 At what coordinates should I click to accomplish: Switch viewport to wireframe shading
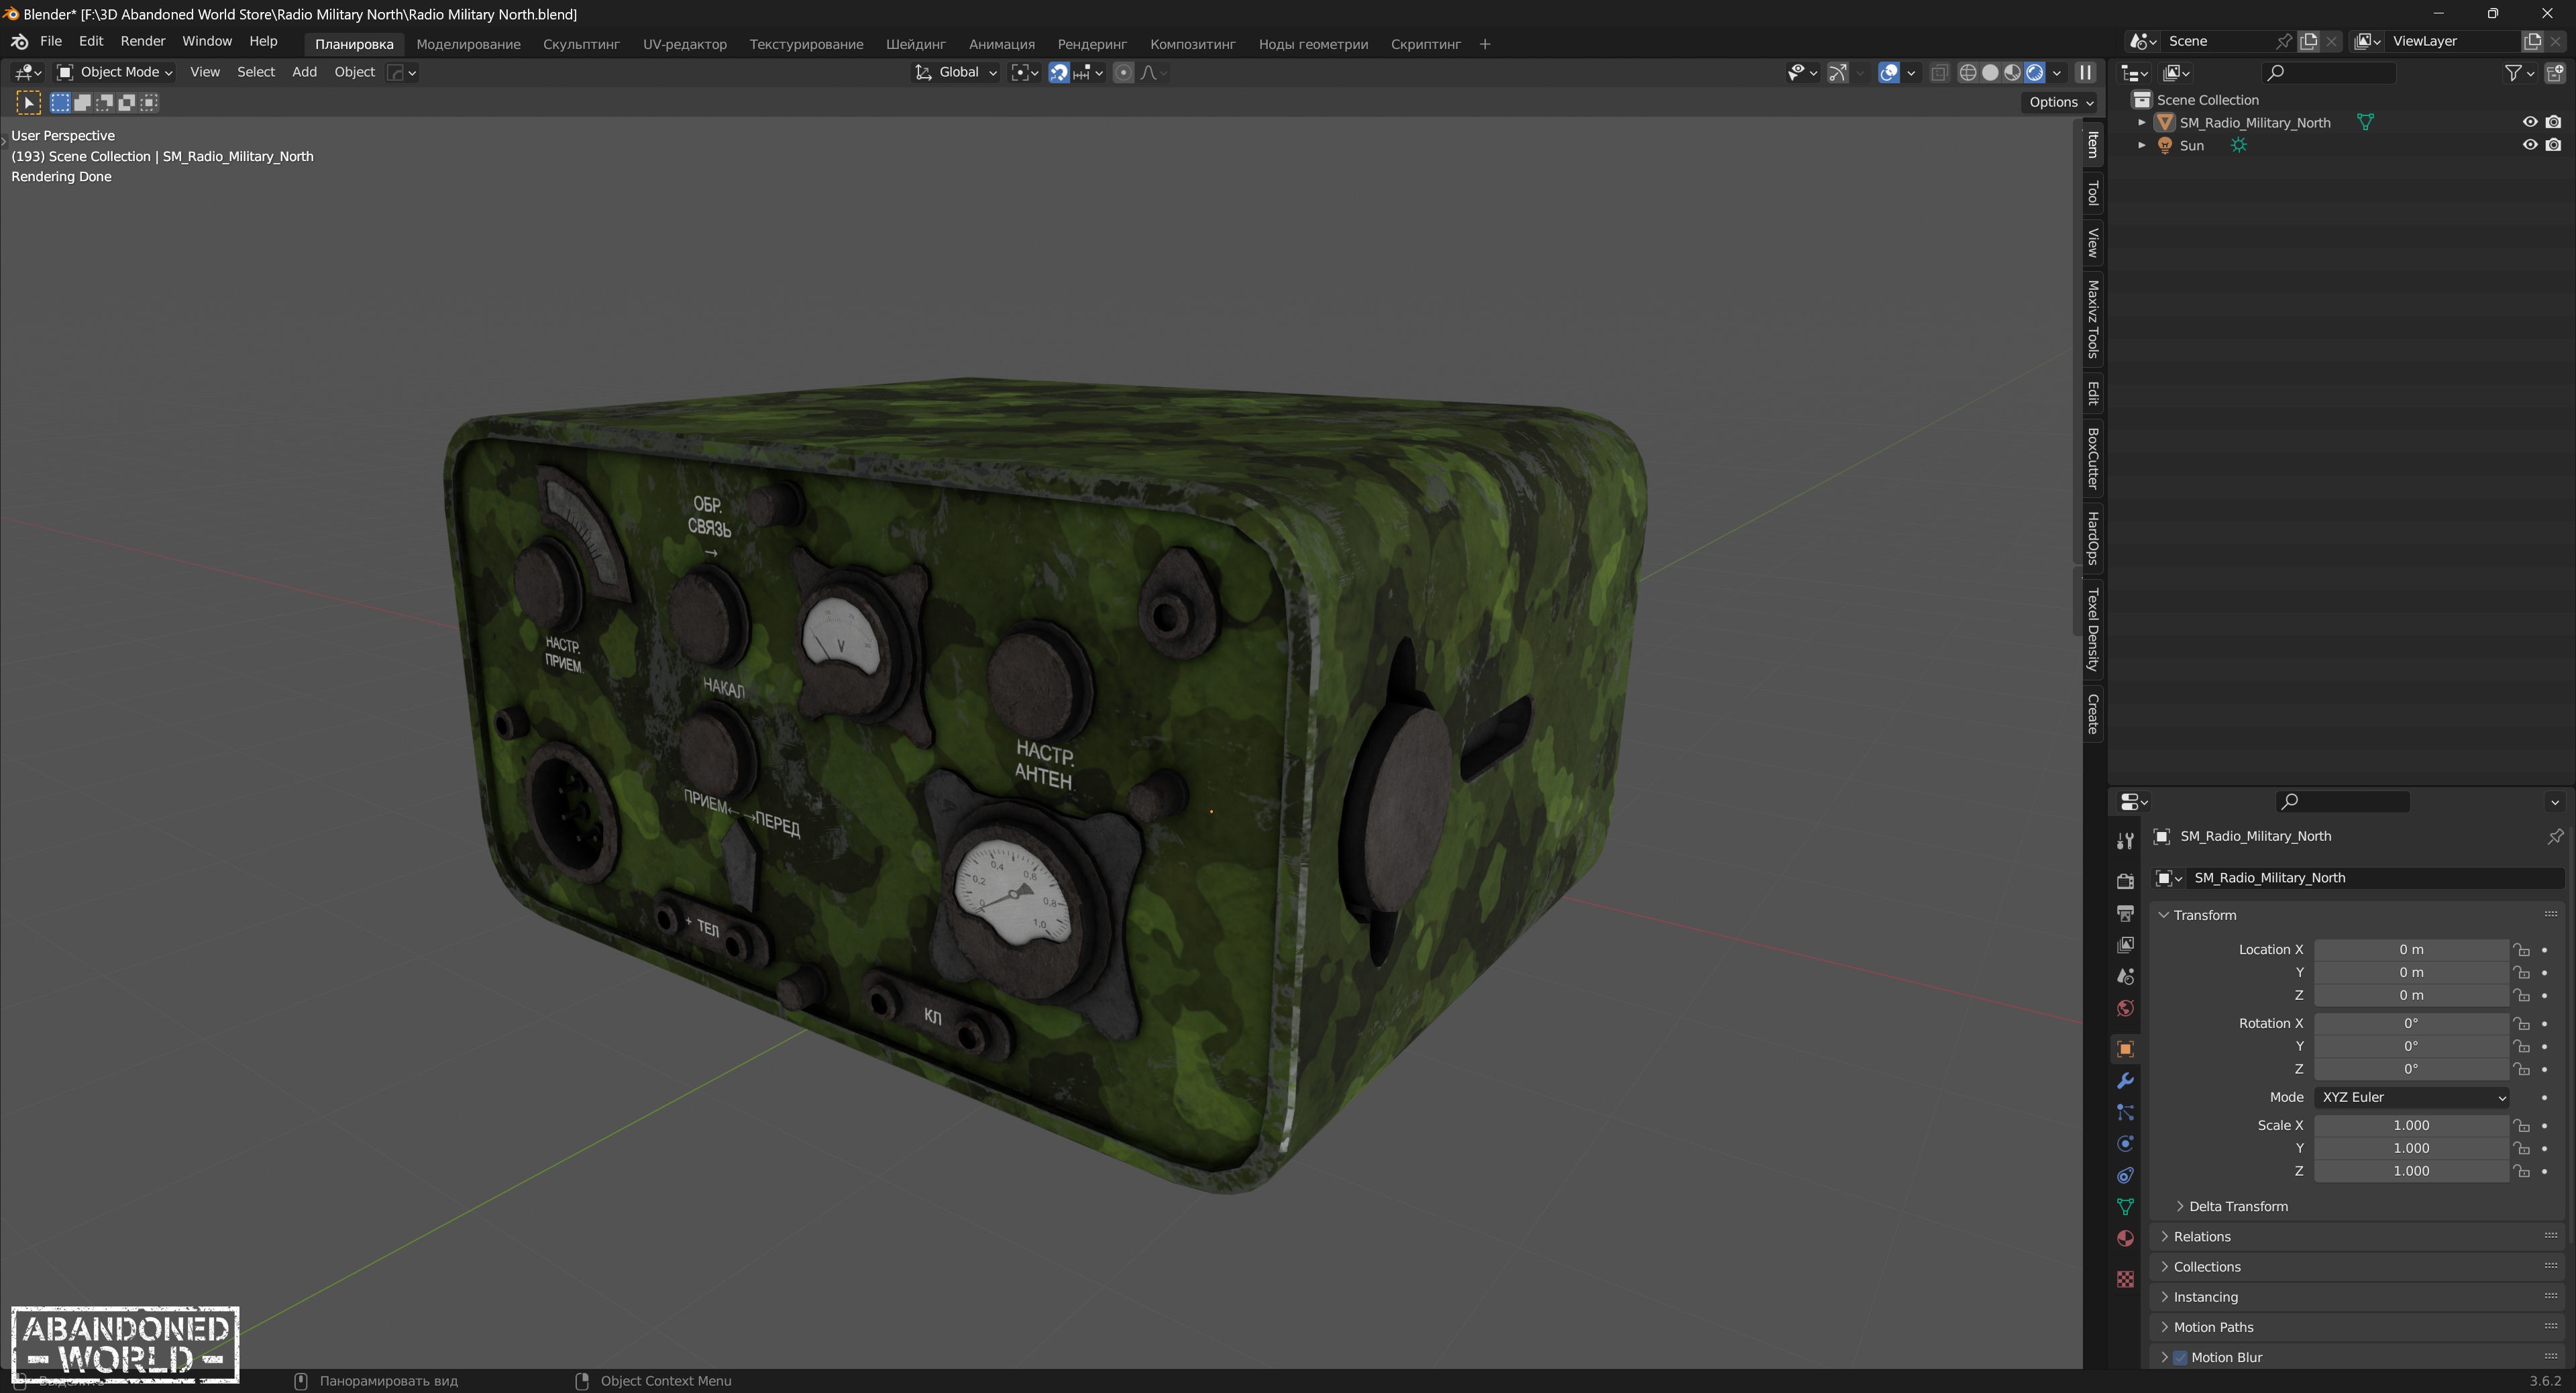pos(1967,72)
